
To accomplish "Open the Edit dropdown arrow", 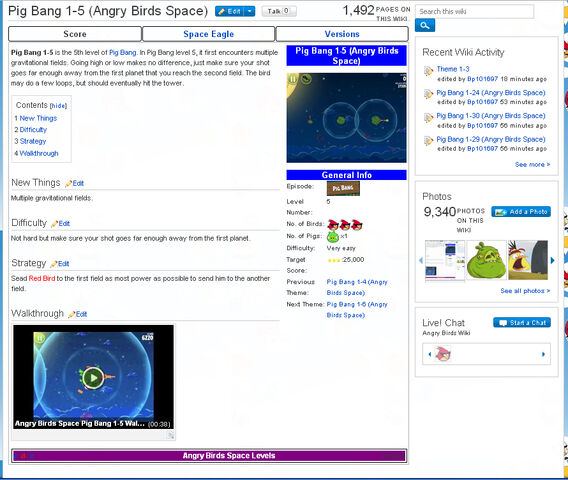I will (250, 12).
